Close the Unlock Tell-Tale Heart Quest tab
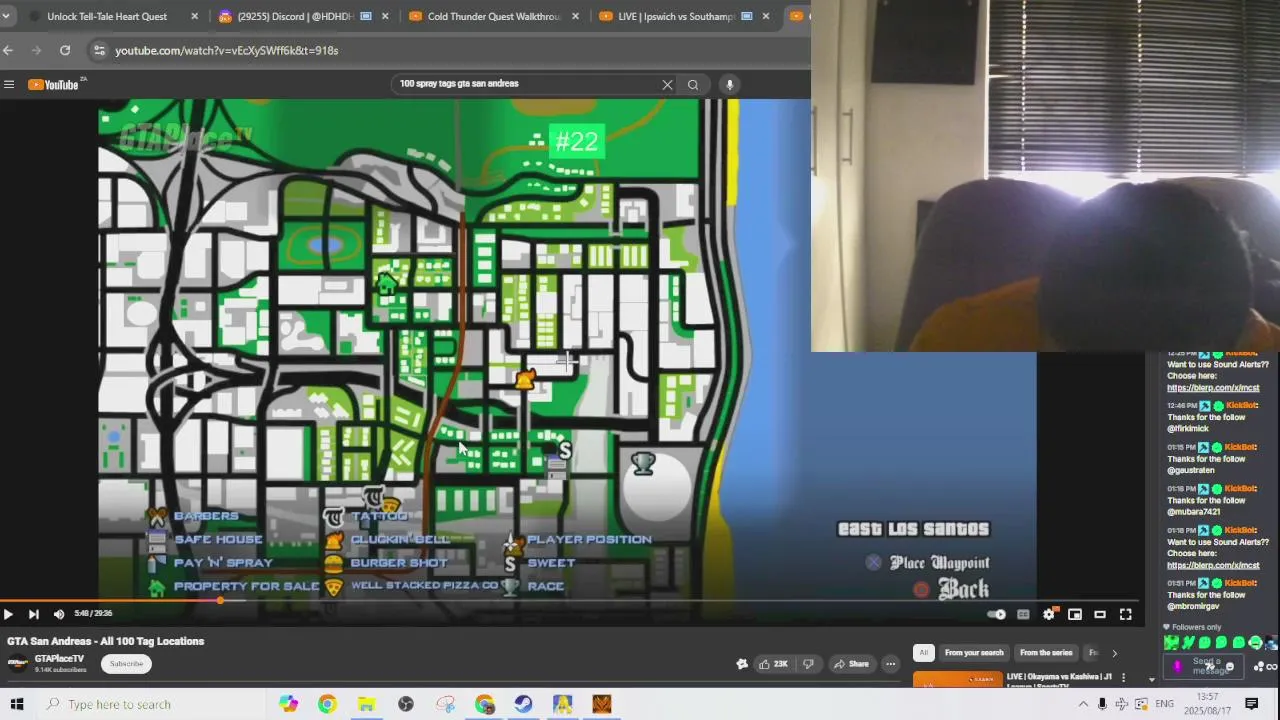Viewport: 1280px width, 720px height. [x=195, y=16]
